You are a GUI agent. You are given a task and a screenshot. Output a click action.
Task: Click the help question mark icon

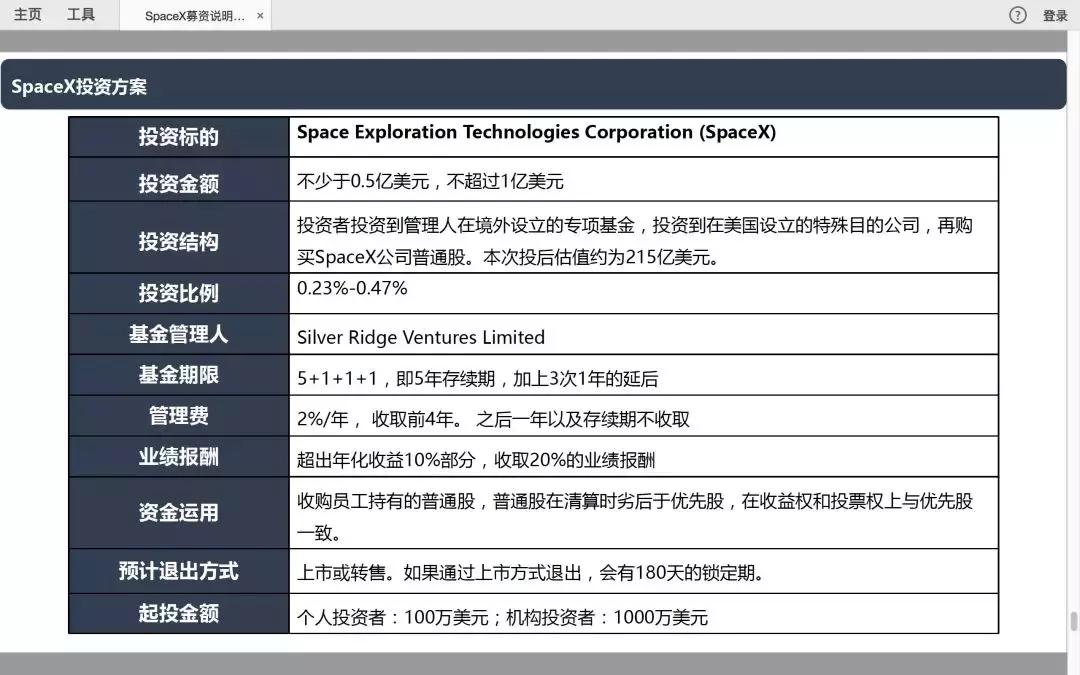click(x=1017, y=15)
